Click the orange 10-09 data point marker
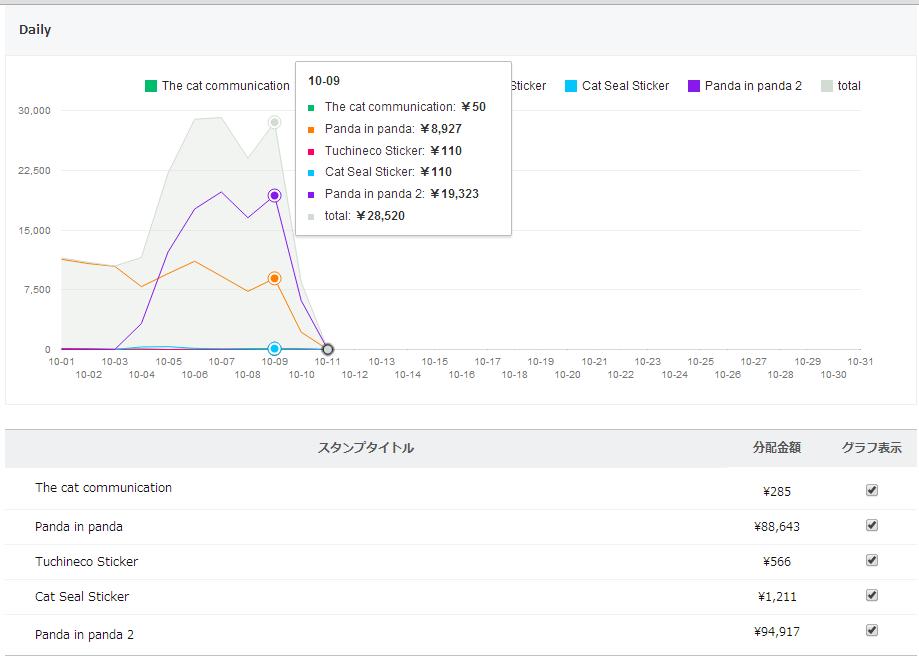 274,278
